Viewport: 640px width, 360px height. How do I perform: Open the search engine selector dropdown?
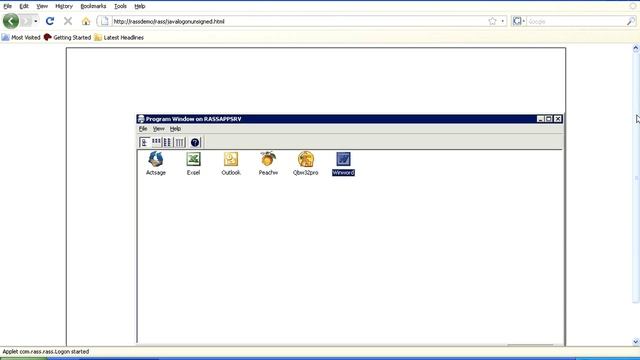(x=518, y=21)
